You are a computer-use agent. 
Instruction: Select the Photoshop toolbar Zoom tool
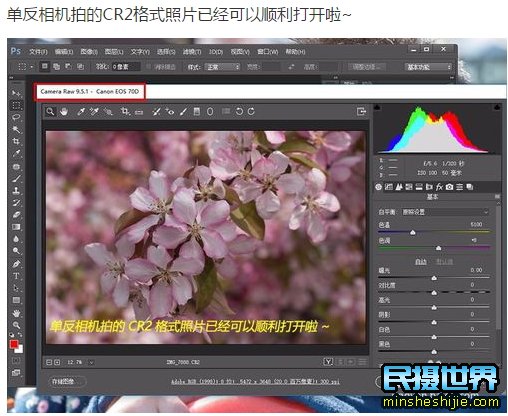16,325
